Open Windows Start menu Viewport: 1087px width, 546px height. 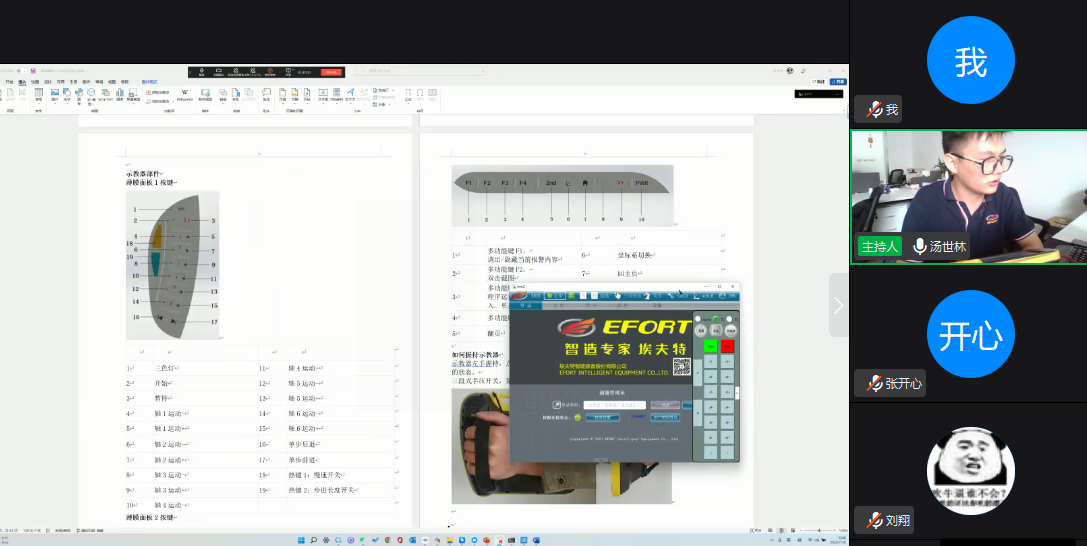(x=301, y=540)
